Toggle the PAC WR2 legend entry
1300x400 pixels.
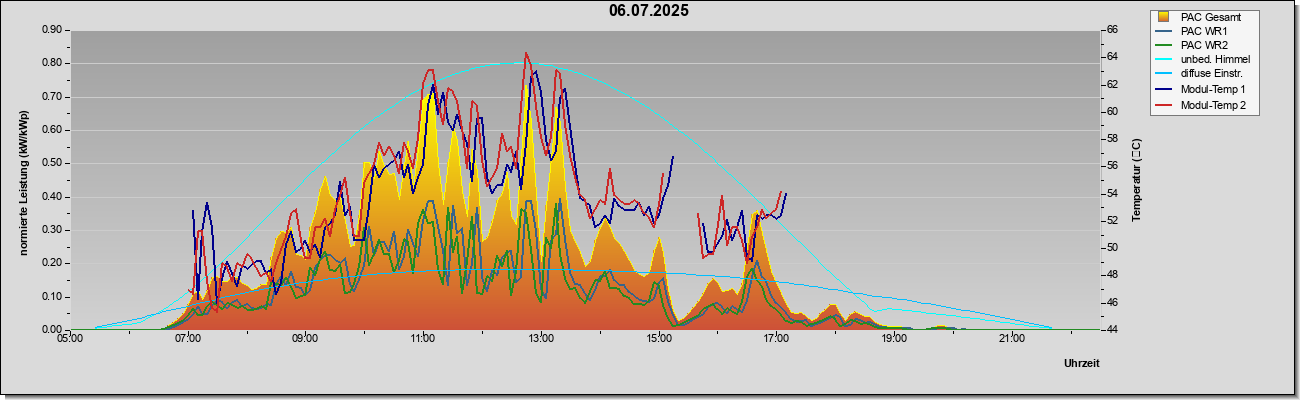point(1204,46)
